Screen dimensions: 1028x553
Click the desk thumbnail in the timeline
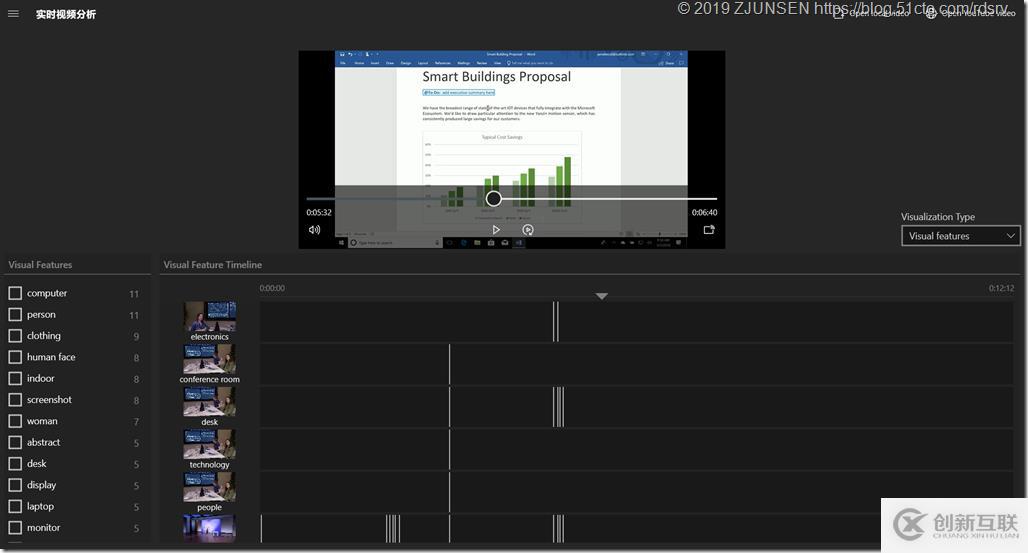(x=210, y=401)
